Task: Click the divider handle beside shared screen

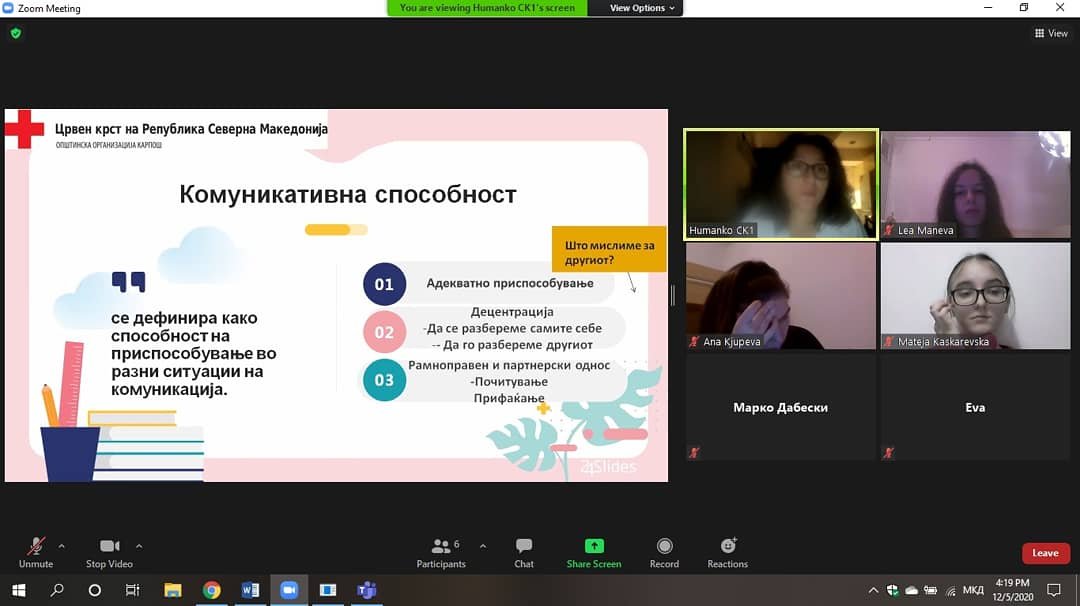Action: (673, 295)
